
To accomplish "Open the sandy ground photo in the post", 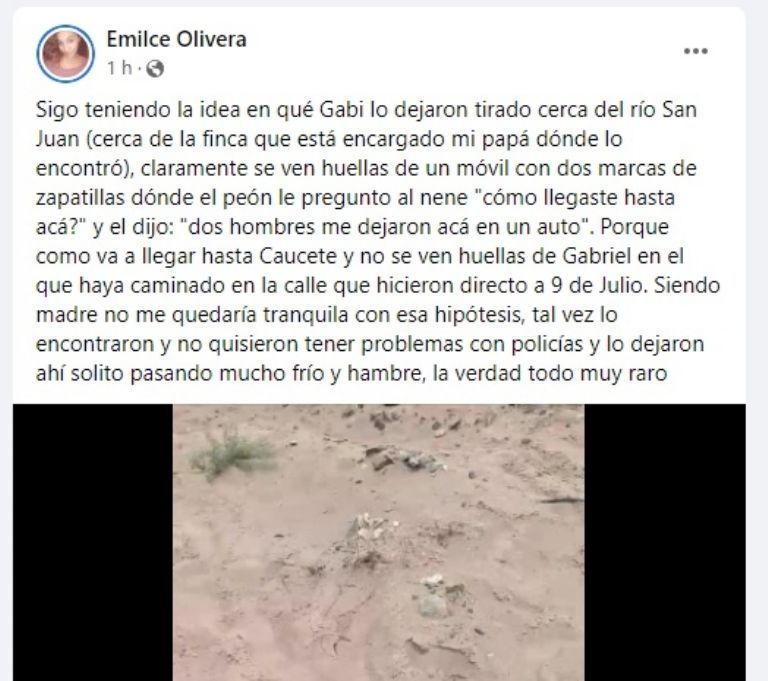I will pyautogui.click(x=378, y=542).
